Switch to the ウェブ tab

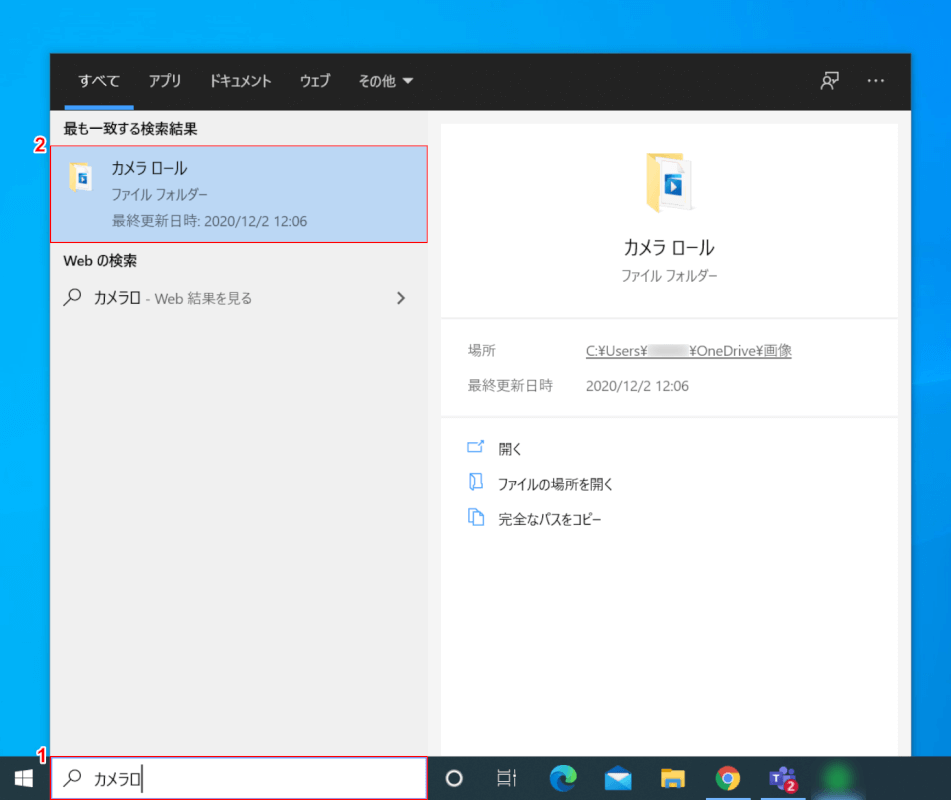click(315, 81)
